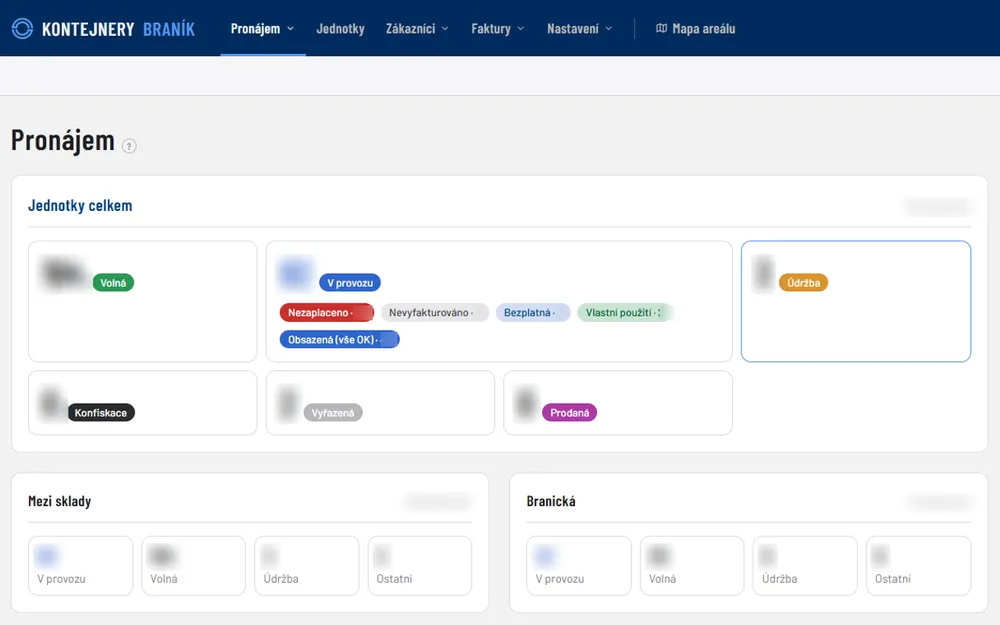The width and height of the screenshot is (1000, 625).
Task: Click the map icon for Mapa areálu
Action: click(661, 28)
